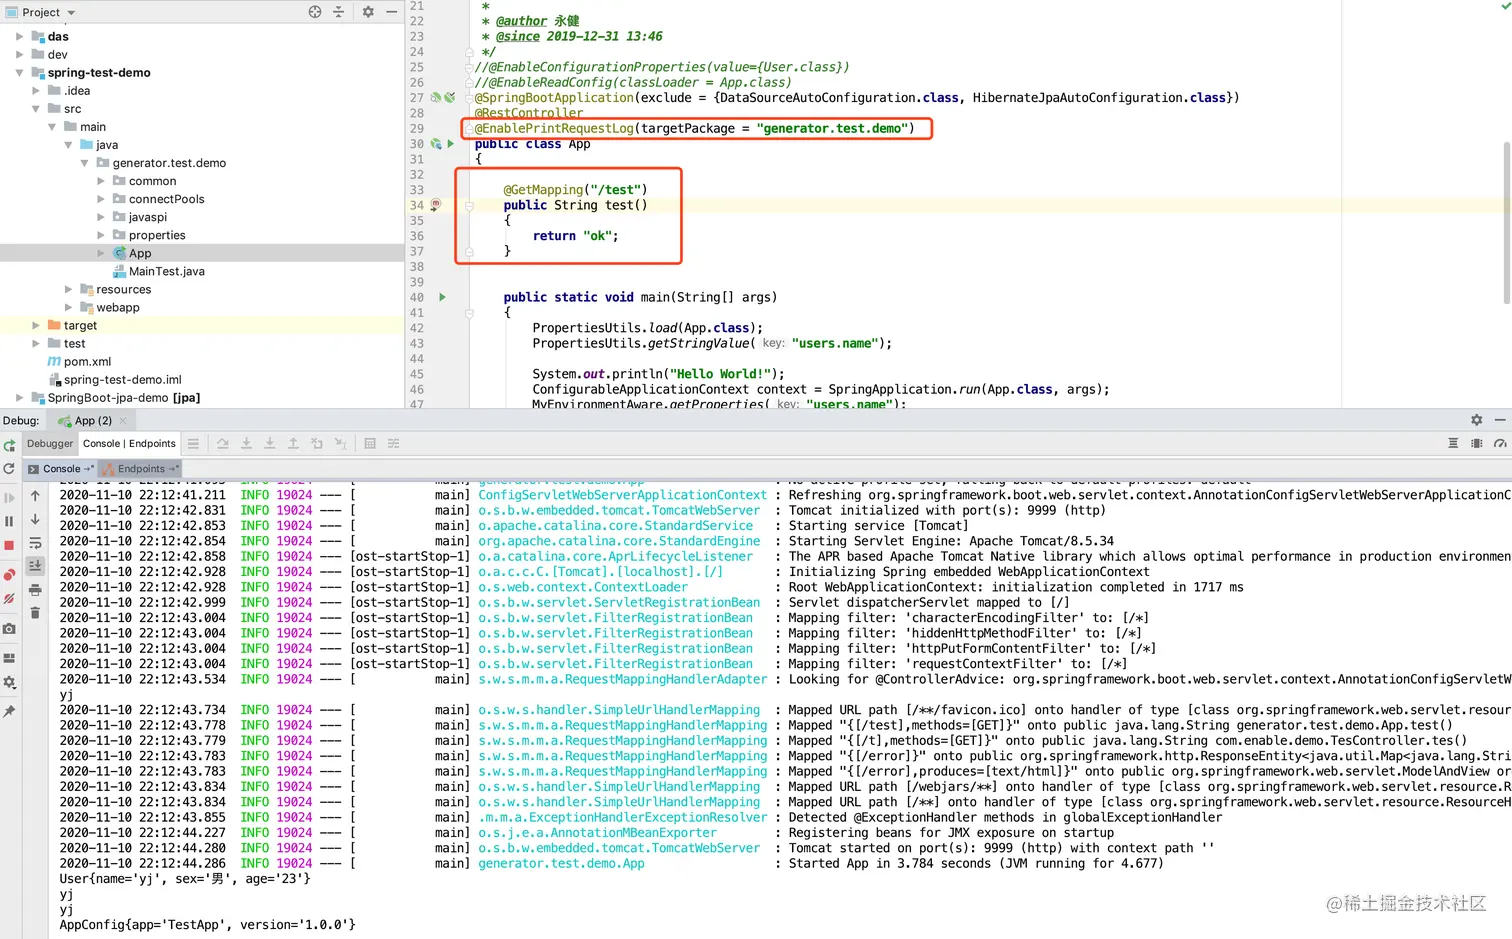Pause the running program
Screen dimensions: 1512x939
(9, 521)
